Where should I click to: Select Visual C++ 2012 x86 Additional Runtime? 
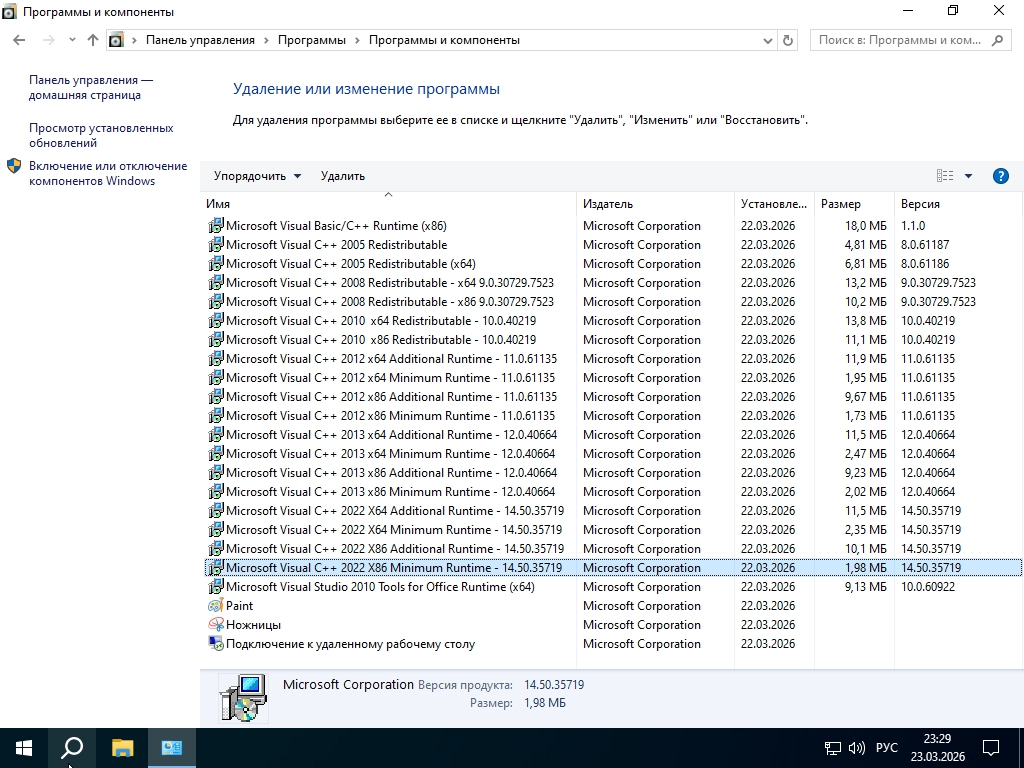click(613, 396)
